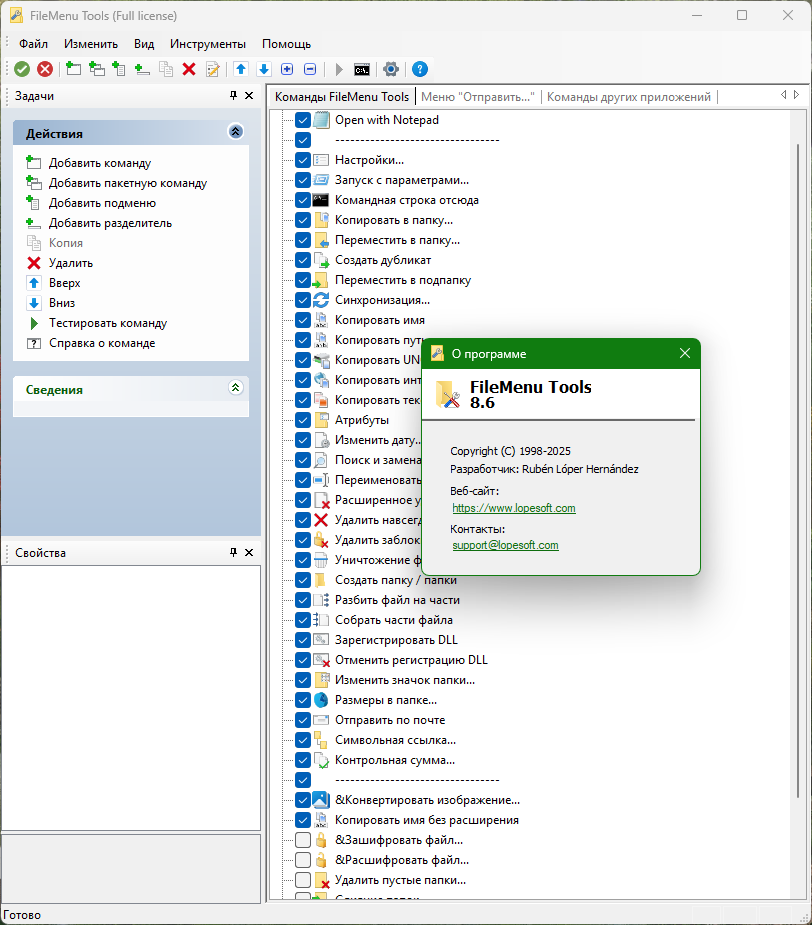Switch to Команды других приложений tab
Image resolution: width=812 pixels, height=925 pixels.
[x=628, y=97]
